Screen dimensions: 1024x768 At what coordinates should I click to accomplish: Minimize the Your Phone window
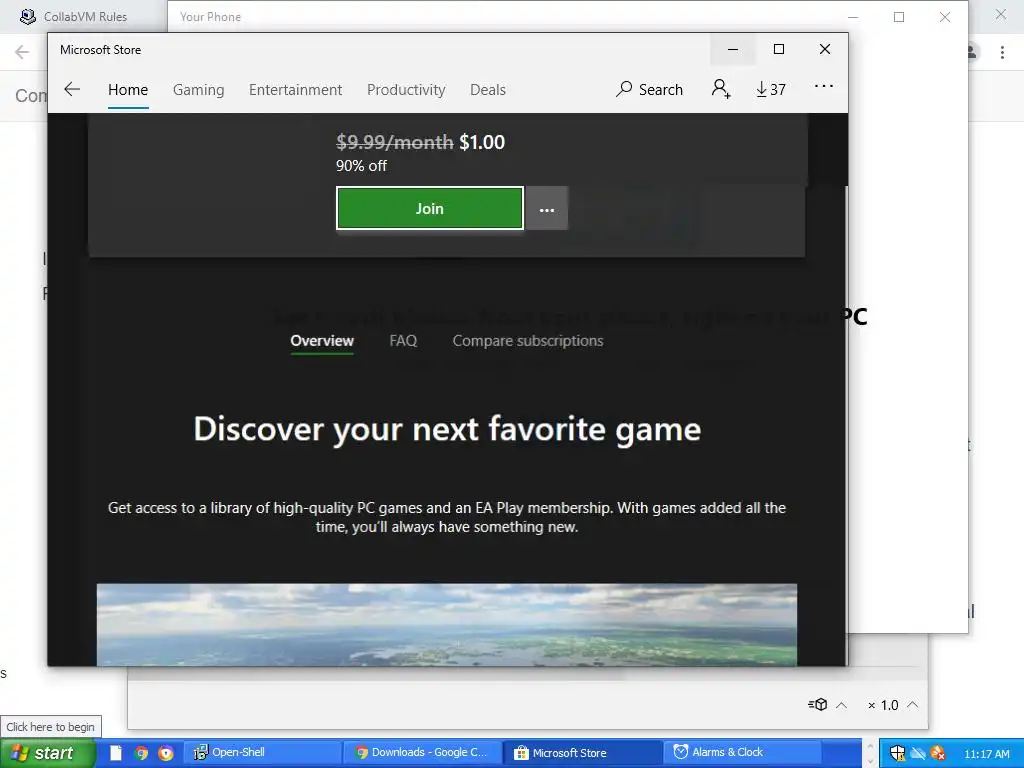click(x=853, y=17)
